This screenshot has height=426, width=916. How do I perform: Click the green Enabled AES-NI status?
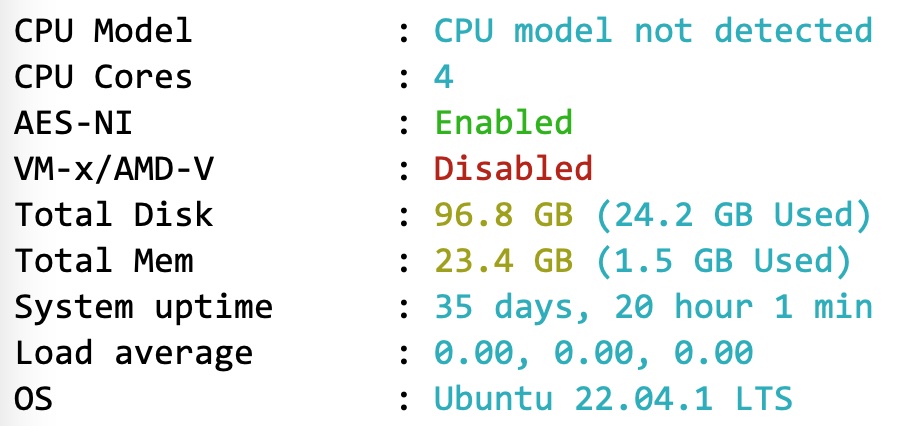coord(503,122)
